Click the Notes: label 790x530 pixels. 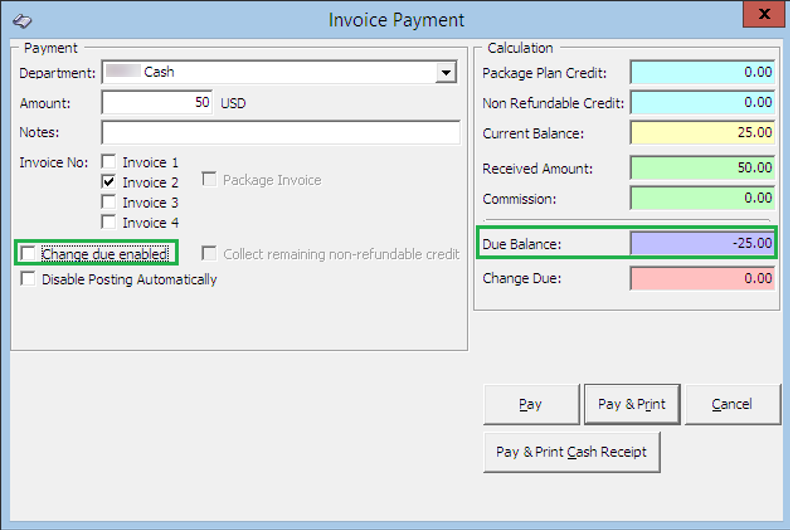(x=39, y=132)
